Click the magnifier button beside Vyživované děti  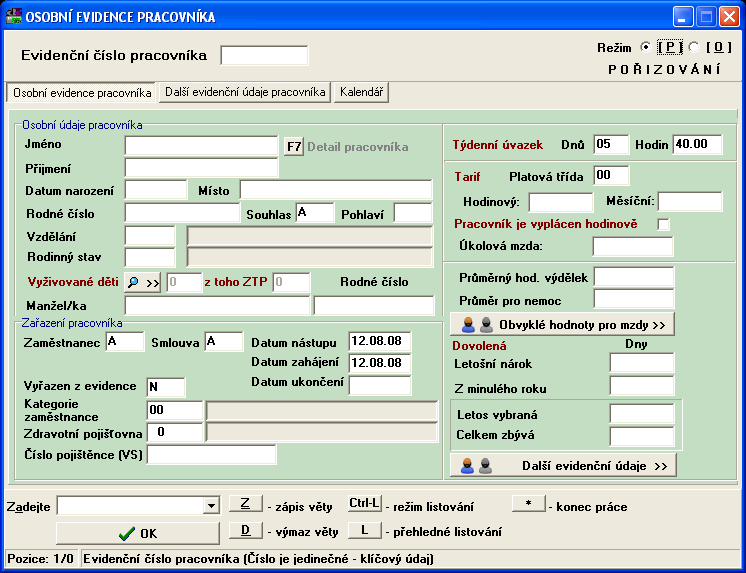pyautogui.click(x=142, y=283)
